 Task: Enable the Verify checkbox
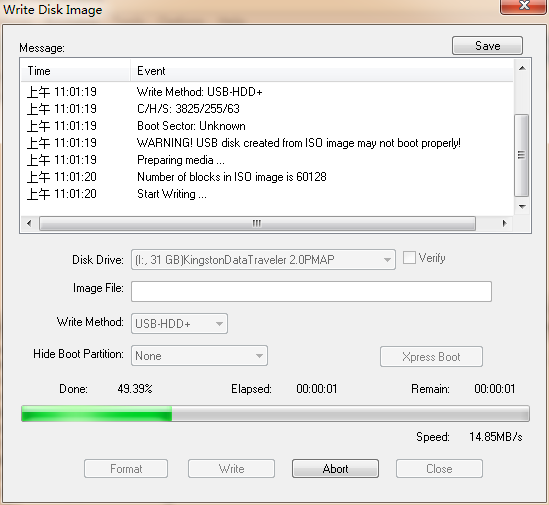409,258
